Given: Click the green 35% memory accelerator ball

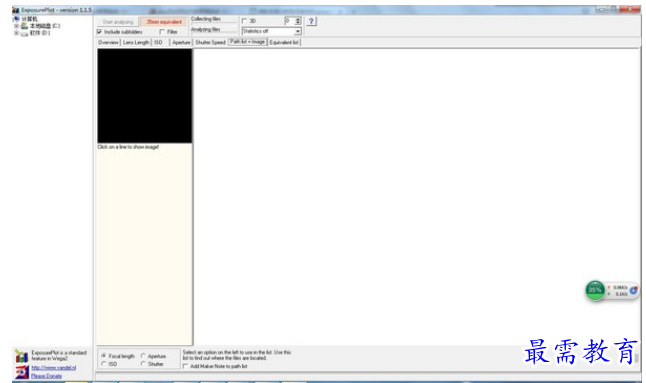Looking at the screenshot, I should click(595, 290).
